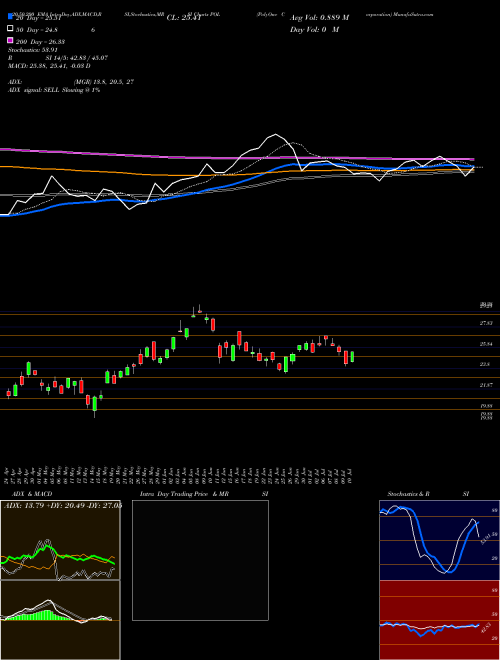Click the 25.84 price axis label
500x660 pixels.
pos(486,344)
